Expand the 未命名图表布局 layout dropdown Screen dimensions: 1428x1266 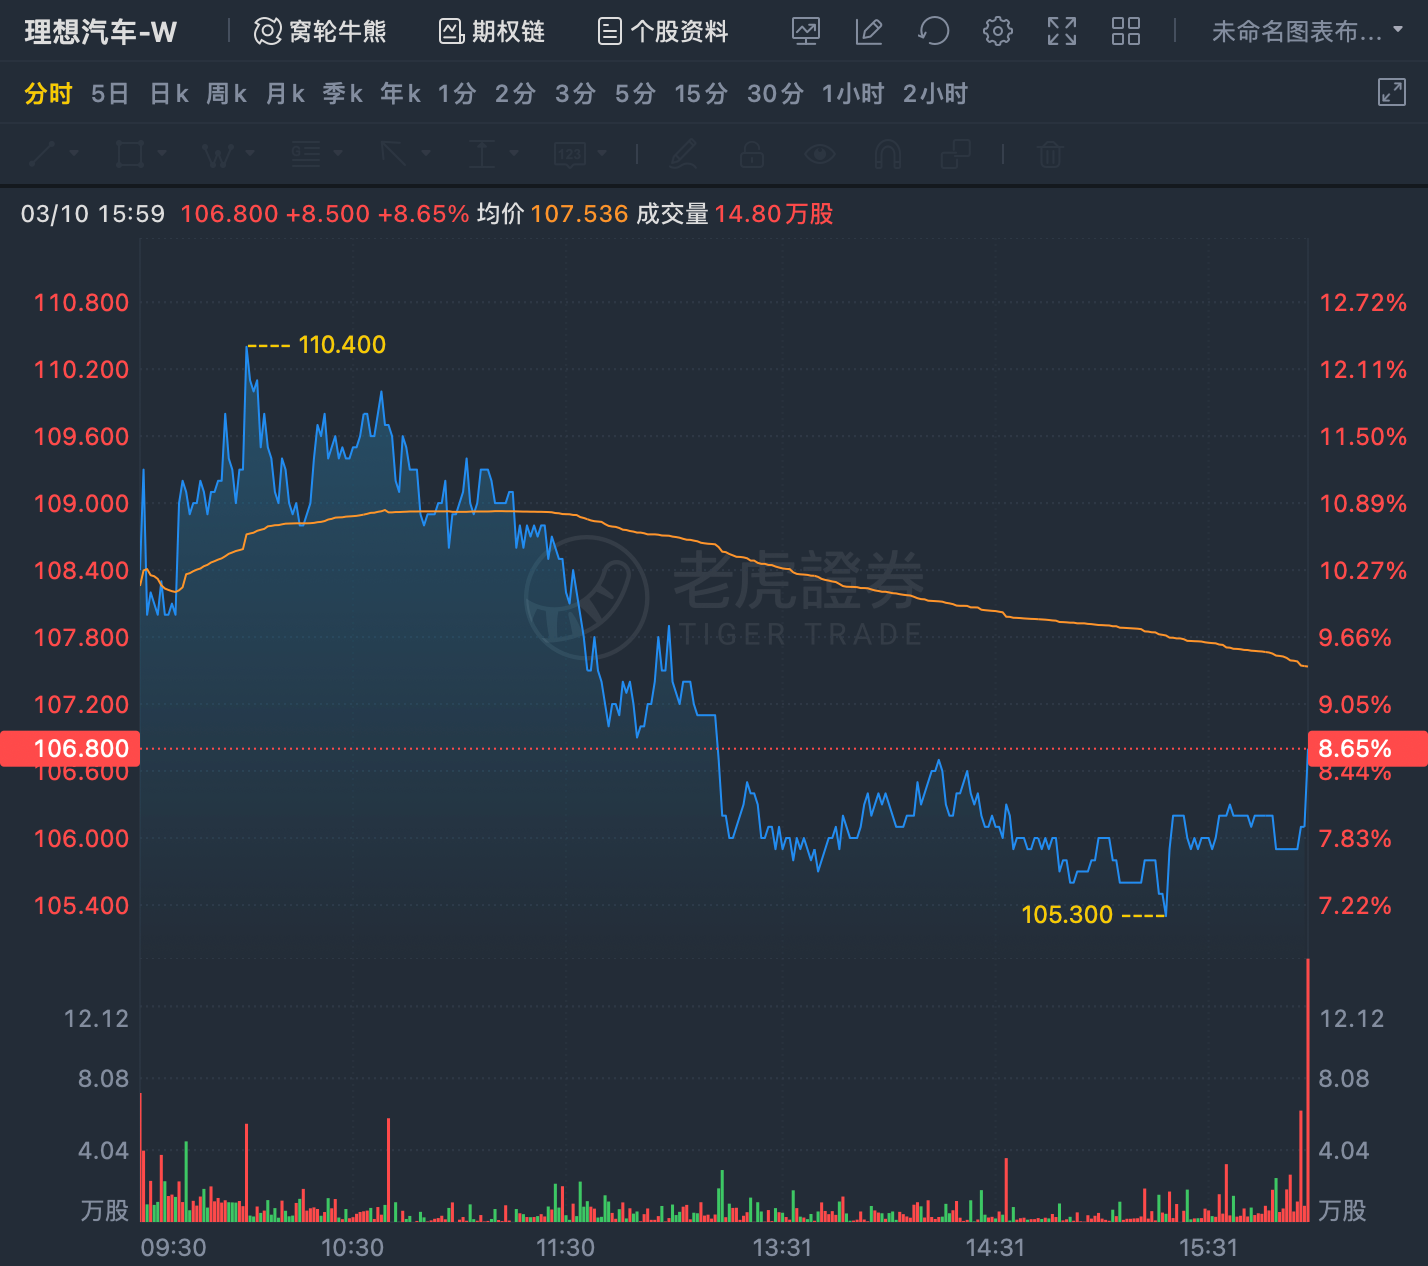[1308, 32]
